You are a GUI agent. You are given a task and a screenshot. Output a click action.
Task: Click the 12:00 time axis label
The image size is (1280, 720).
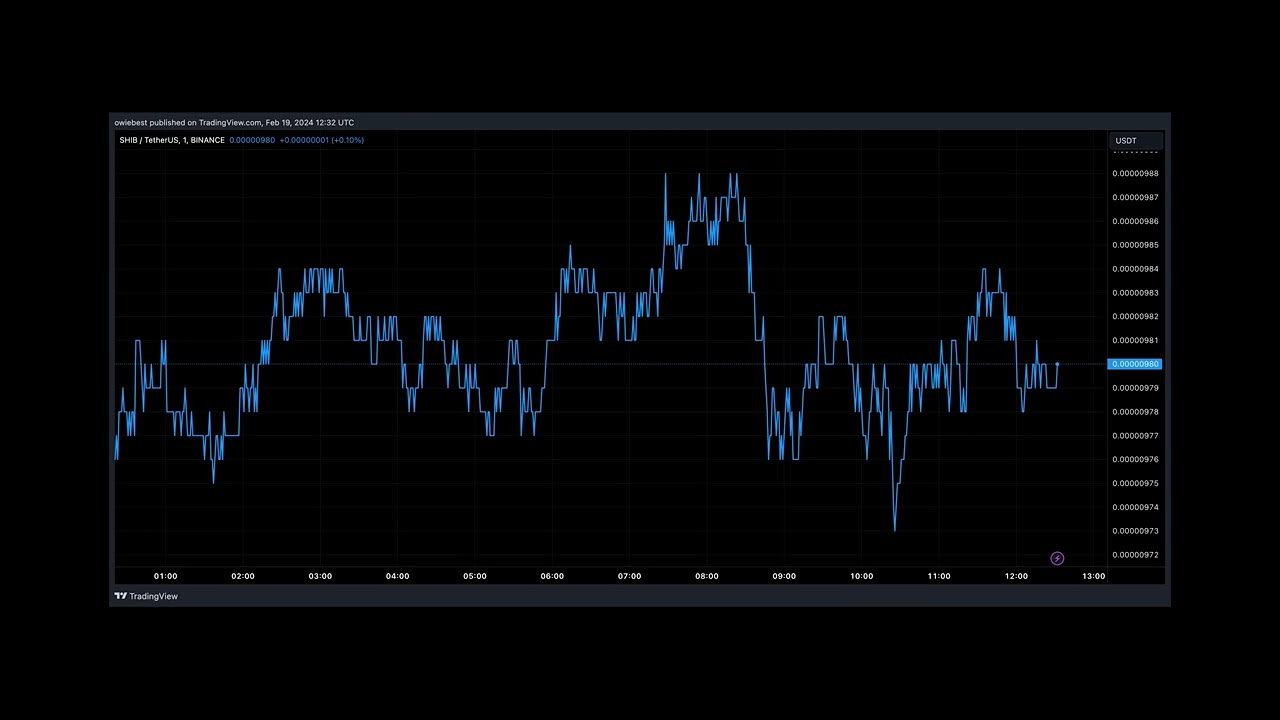click(1016, 576)
